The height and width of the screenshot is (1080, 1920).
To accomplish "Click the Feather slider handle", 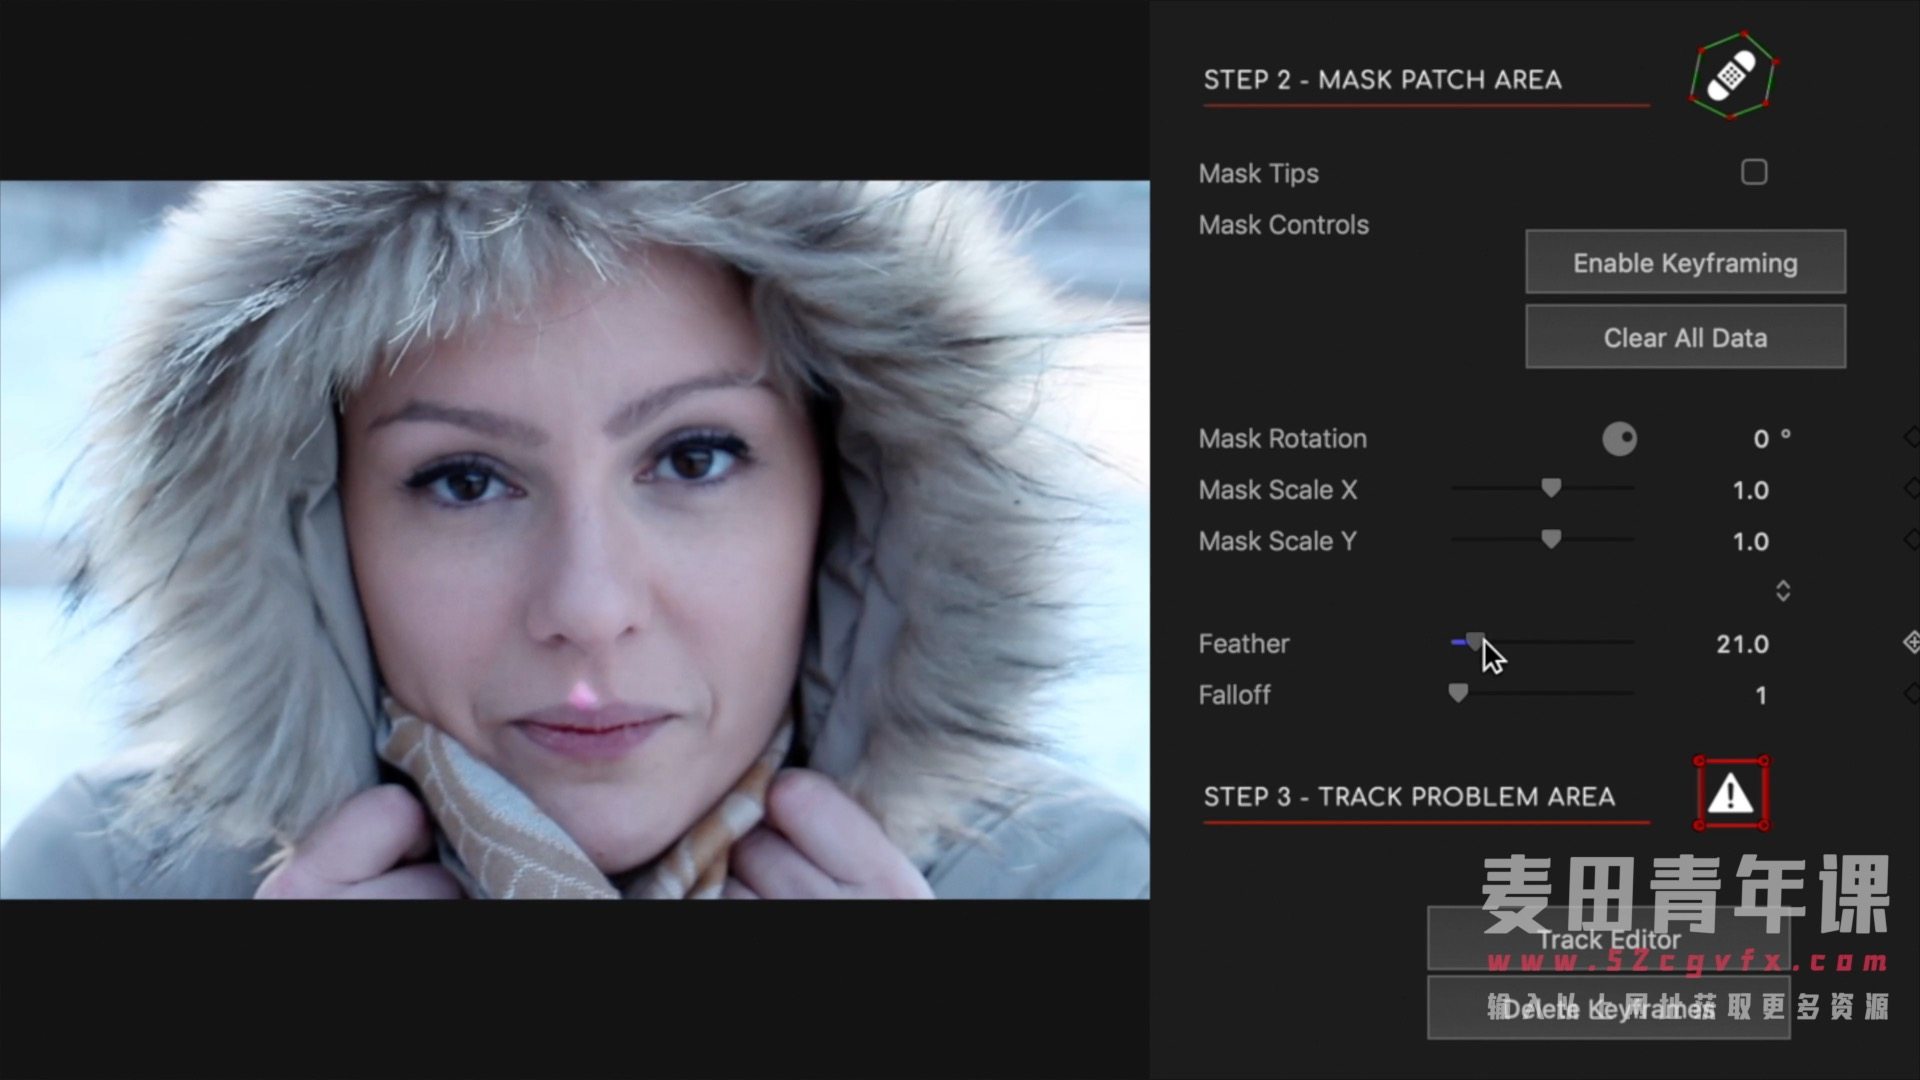I will 1474,642.
